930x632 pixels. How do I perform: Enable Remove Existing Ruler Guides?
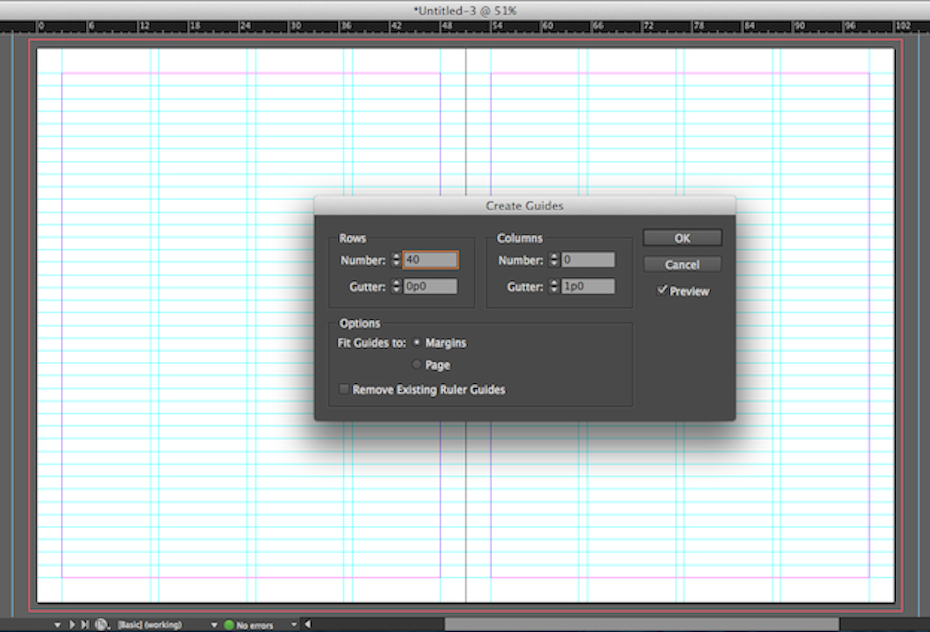pos(344,390)
